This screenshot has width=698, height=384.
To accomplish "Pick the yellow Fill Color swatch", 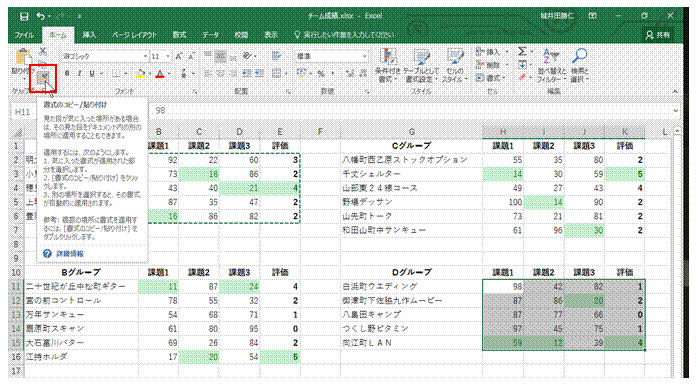I will click(141, 73).
